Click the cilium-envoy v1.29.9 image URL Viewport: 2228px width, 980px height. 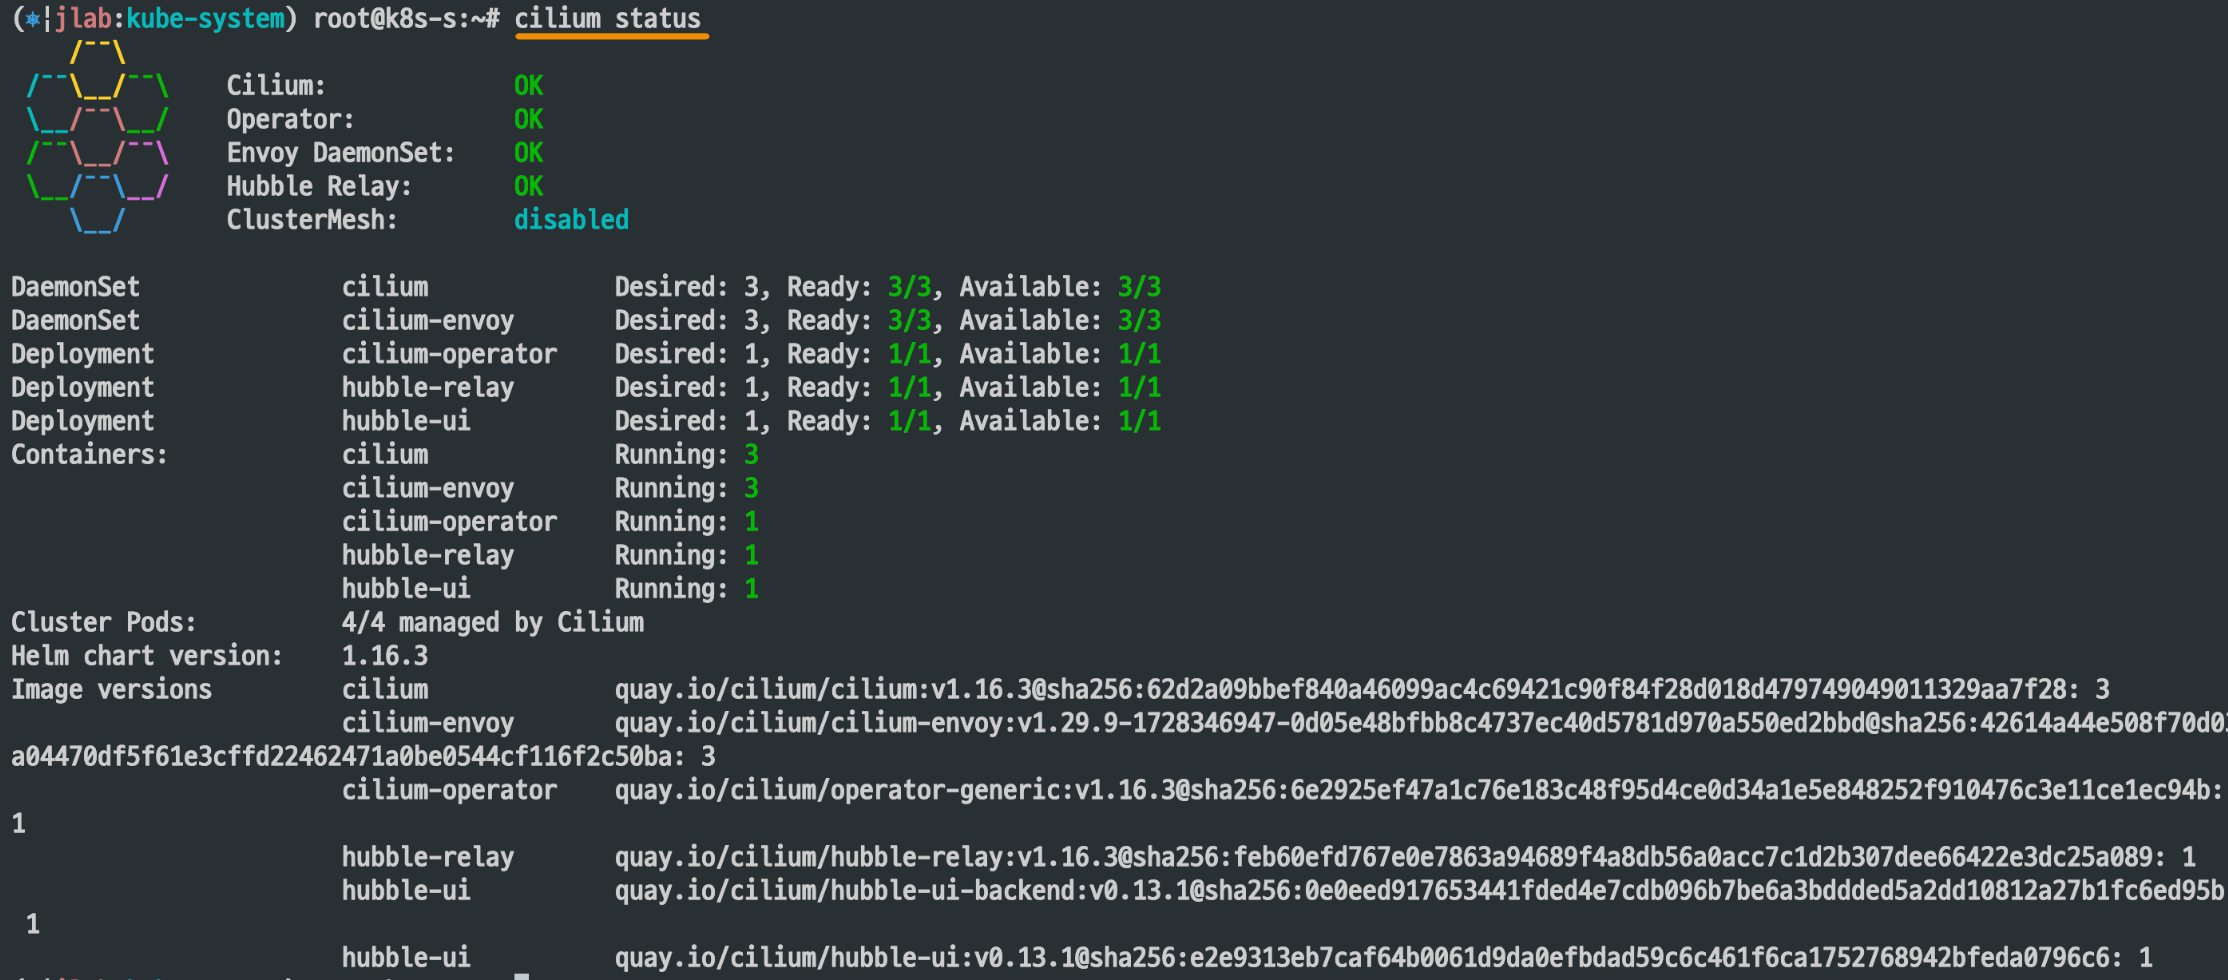click(1420, 723)
